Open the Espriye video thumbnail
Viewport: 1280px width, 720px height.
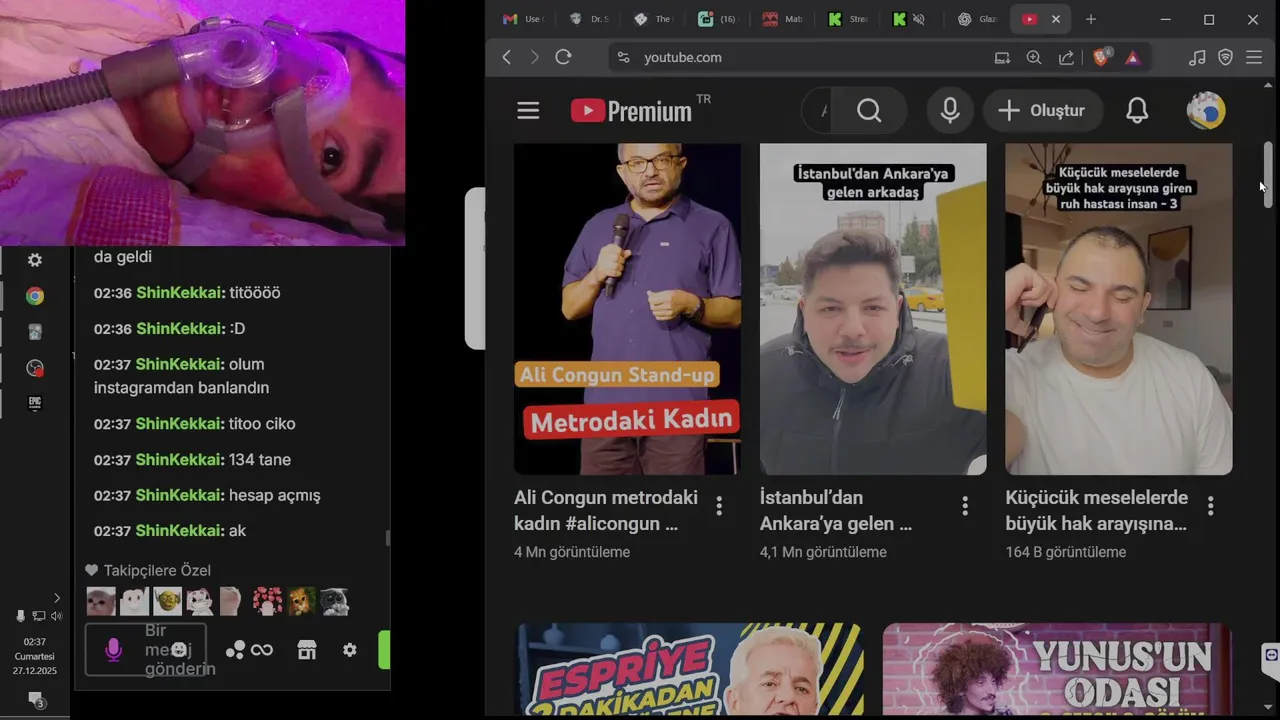click(x=690, y=669)
